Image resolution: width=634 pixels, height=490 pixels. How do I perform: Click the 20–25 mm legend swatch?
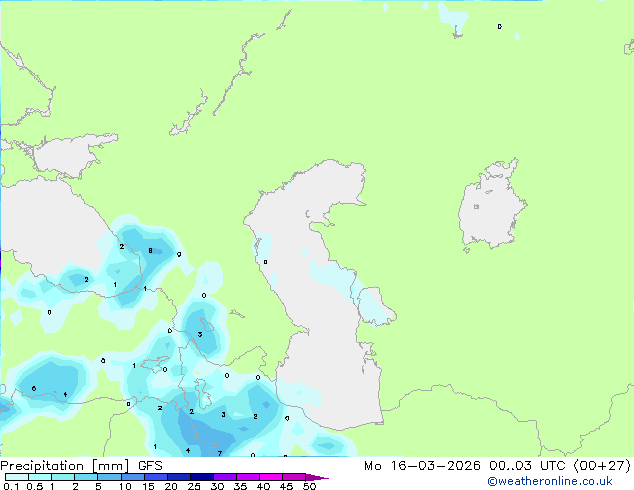[179, 477]
